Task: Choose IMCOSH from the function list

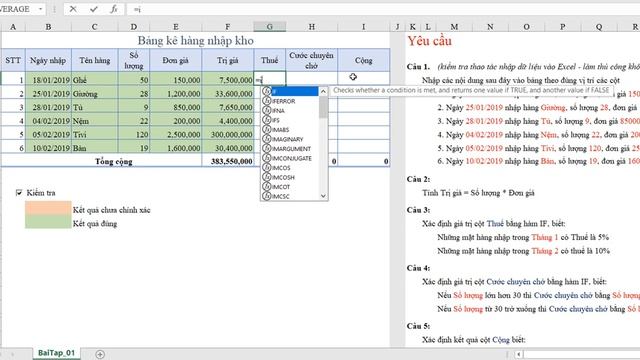Action: tap(290, 177)
